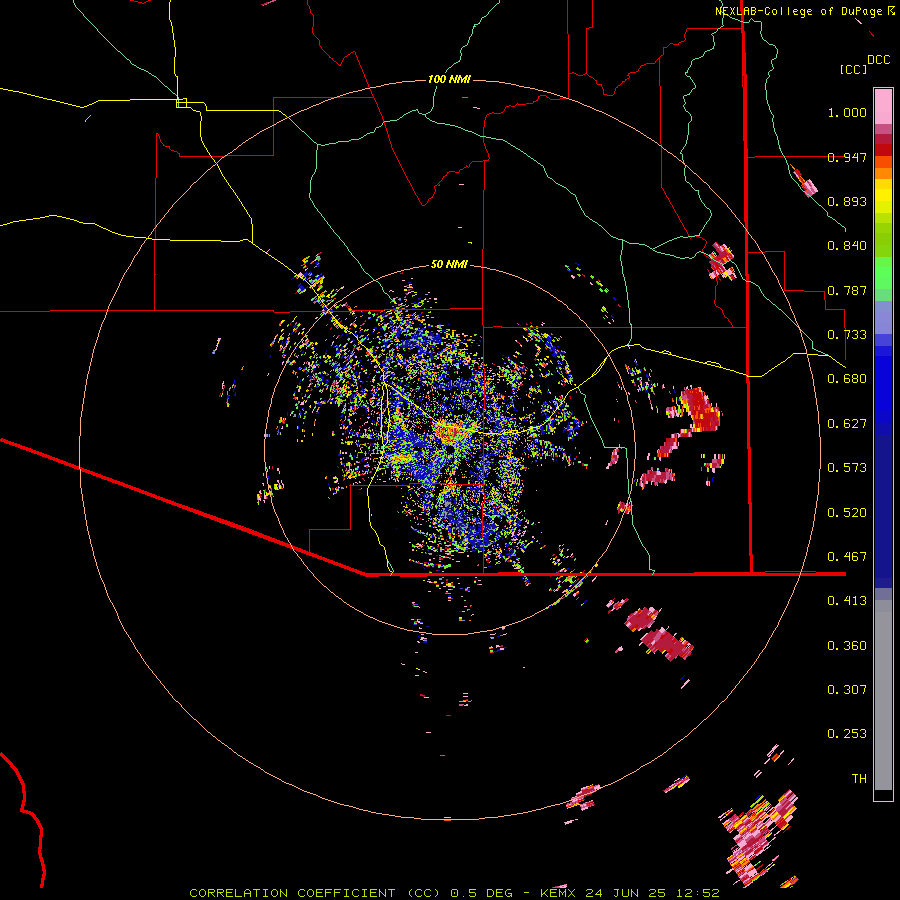900x900 pixels.
Task: Click the 0.840 legend value
Action: point(847,246)
